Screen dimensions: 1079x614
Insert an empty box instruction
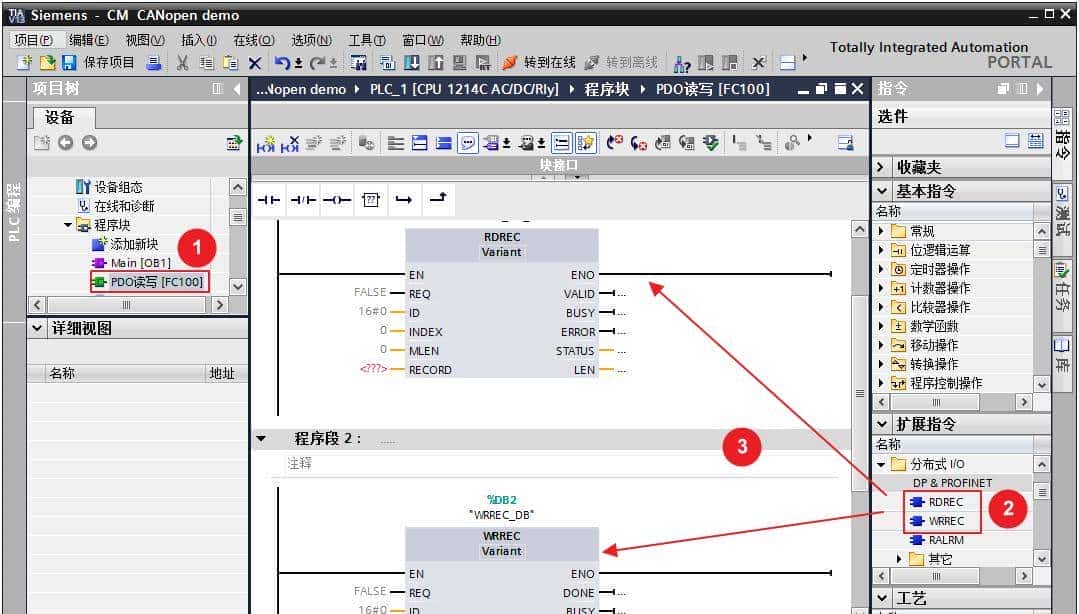pyautogui.click(x=371, y=200)
